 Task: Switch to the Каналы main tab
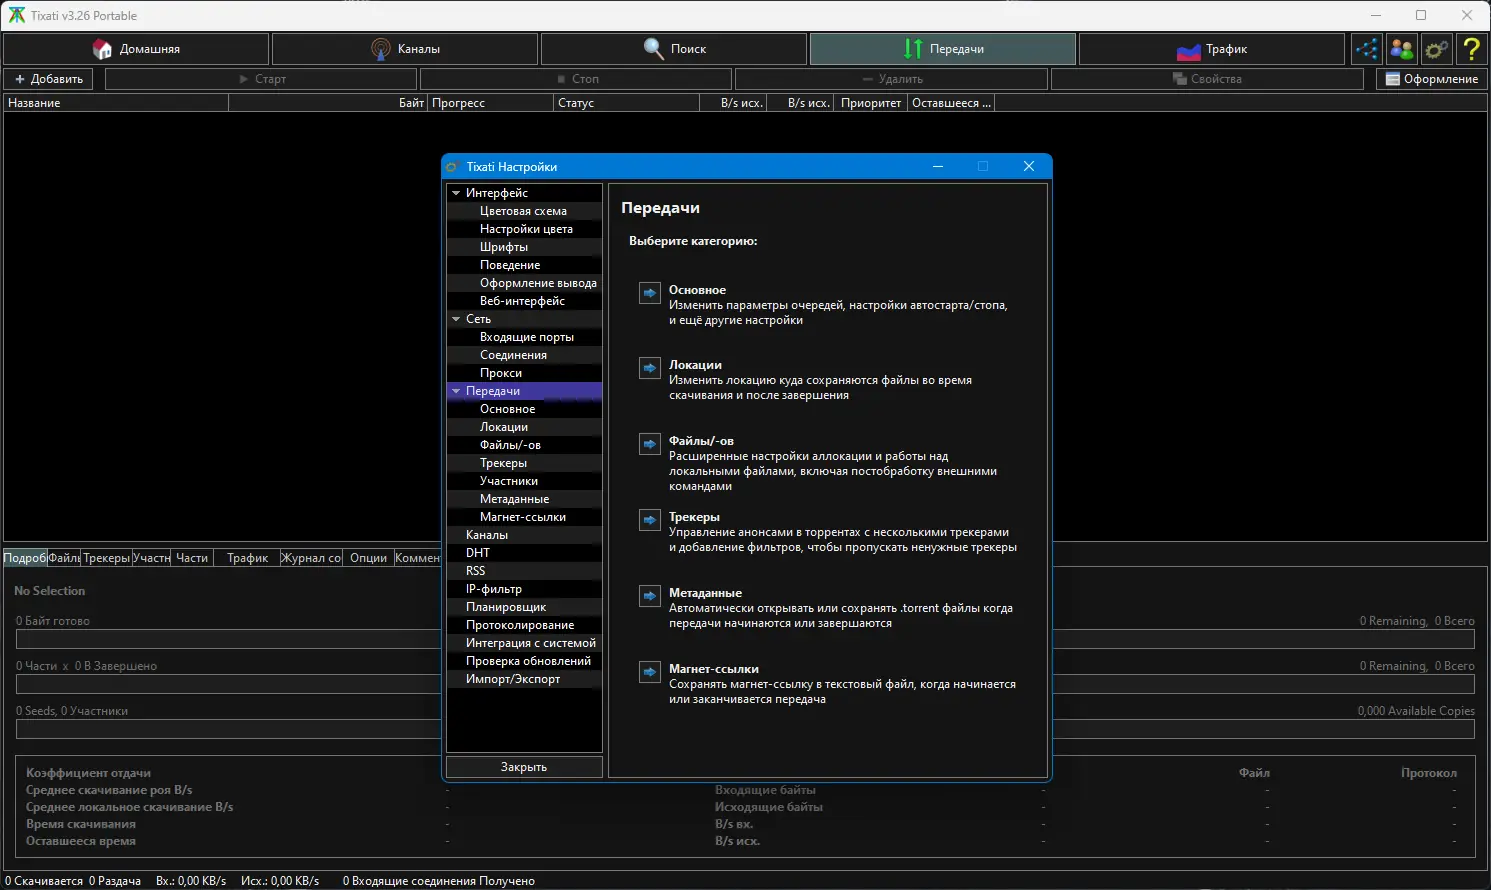[x=406, y=49]
